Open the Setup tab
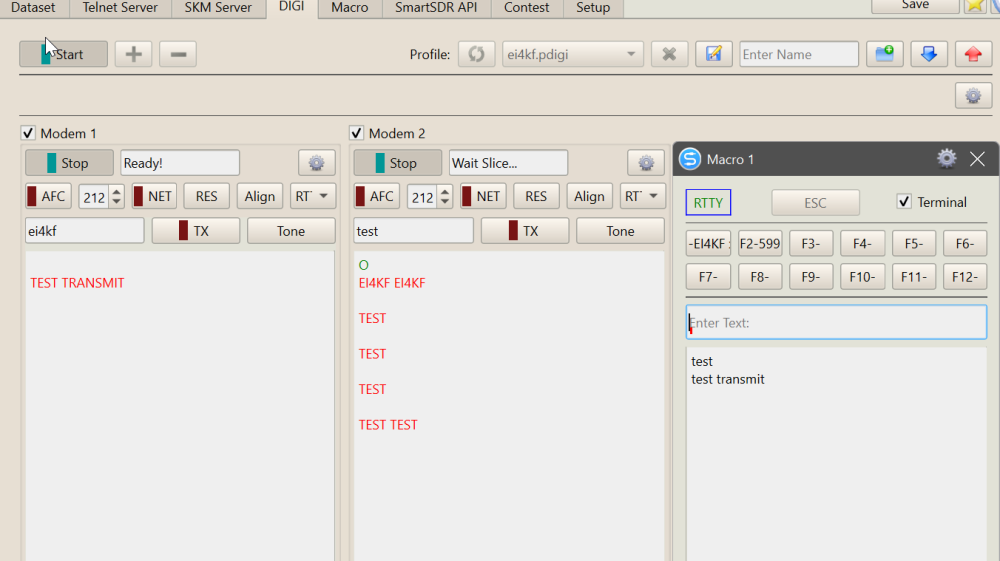 point(593,8)
